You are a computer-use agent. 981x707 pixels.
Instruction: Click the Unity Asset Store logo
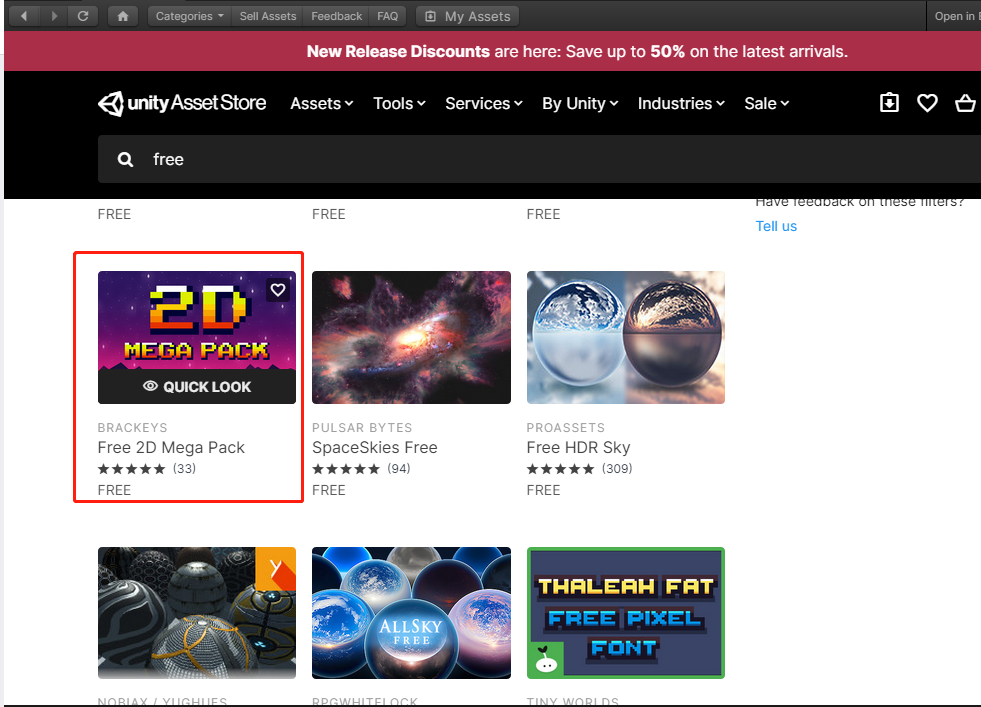pyautogui.click(x=182, y=103)
